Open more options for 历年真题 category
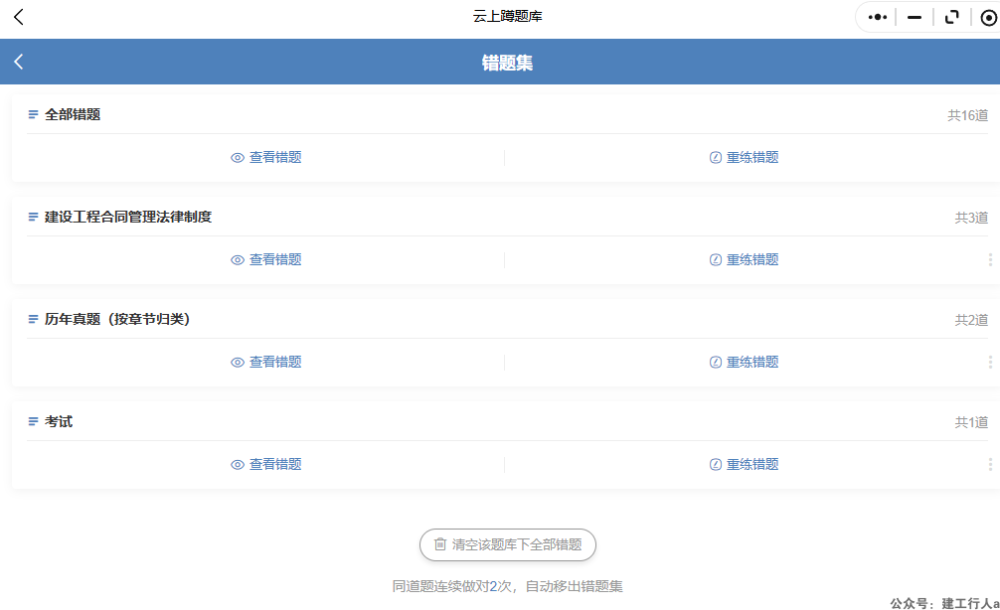This screenshot has height=610, width=1000. (990, 363)
